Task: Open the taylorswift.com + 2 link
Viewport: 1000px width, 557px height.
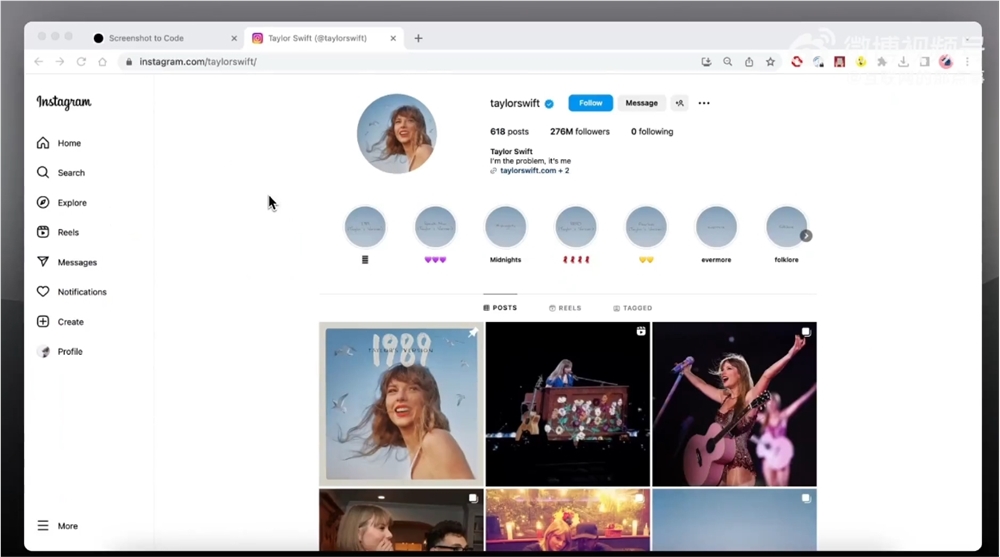Action: [534, 170]
